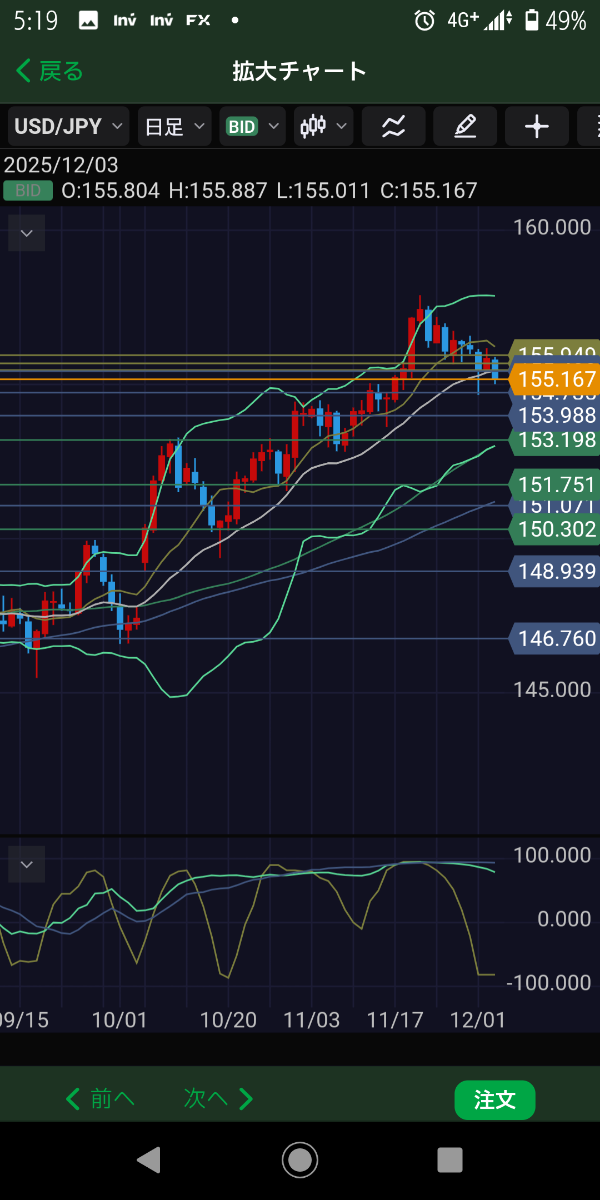Tap the Android back navigation triangle
The image size is (600, 1200).
pos(148,1159)
